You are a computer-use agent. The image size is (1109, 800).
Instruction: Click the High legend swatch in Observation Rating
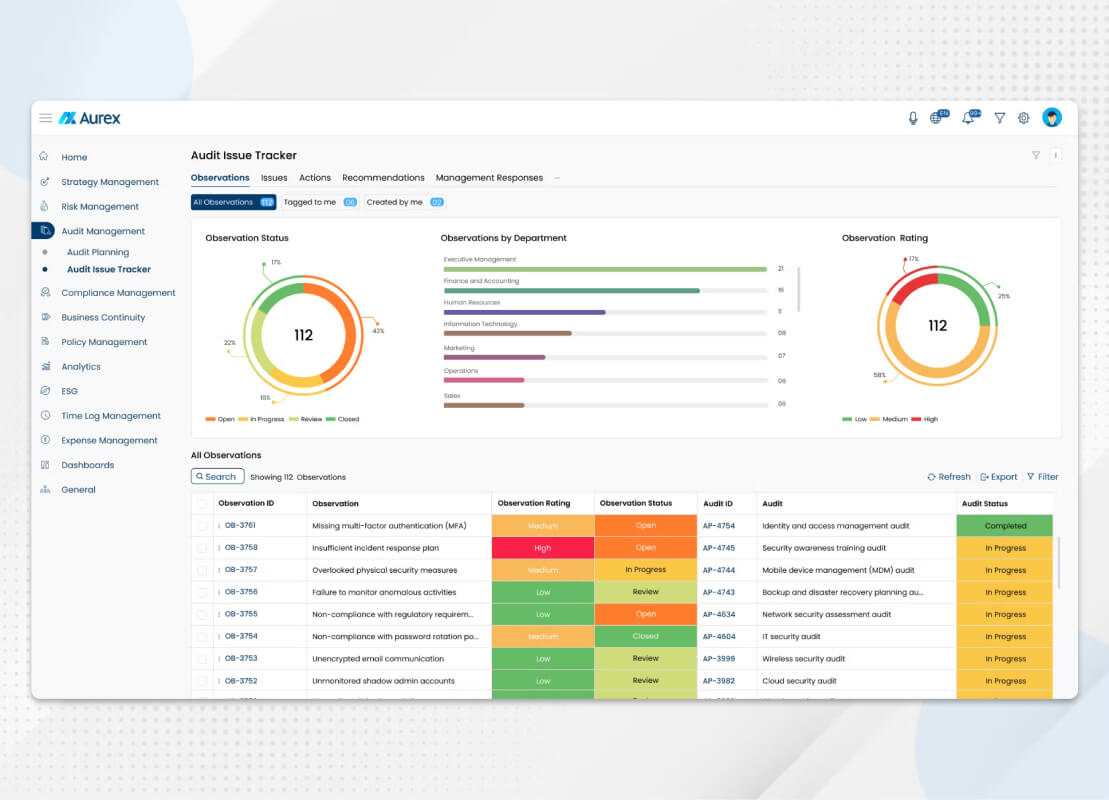[x=916, y=419]
